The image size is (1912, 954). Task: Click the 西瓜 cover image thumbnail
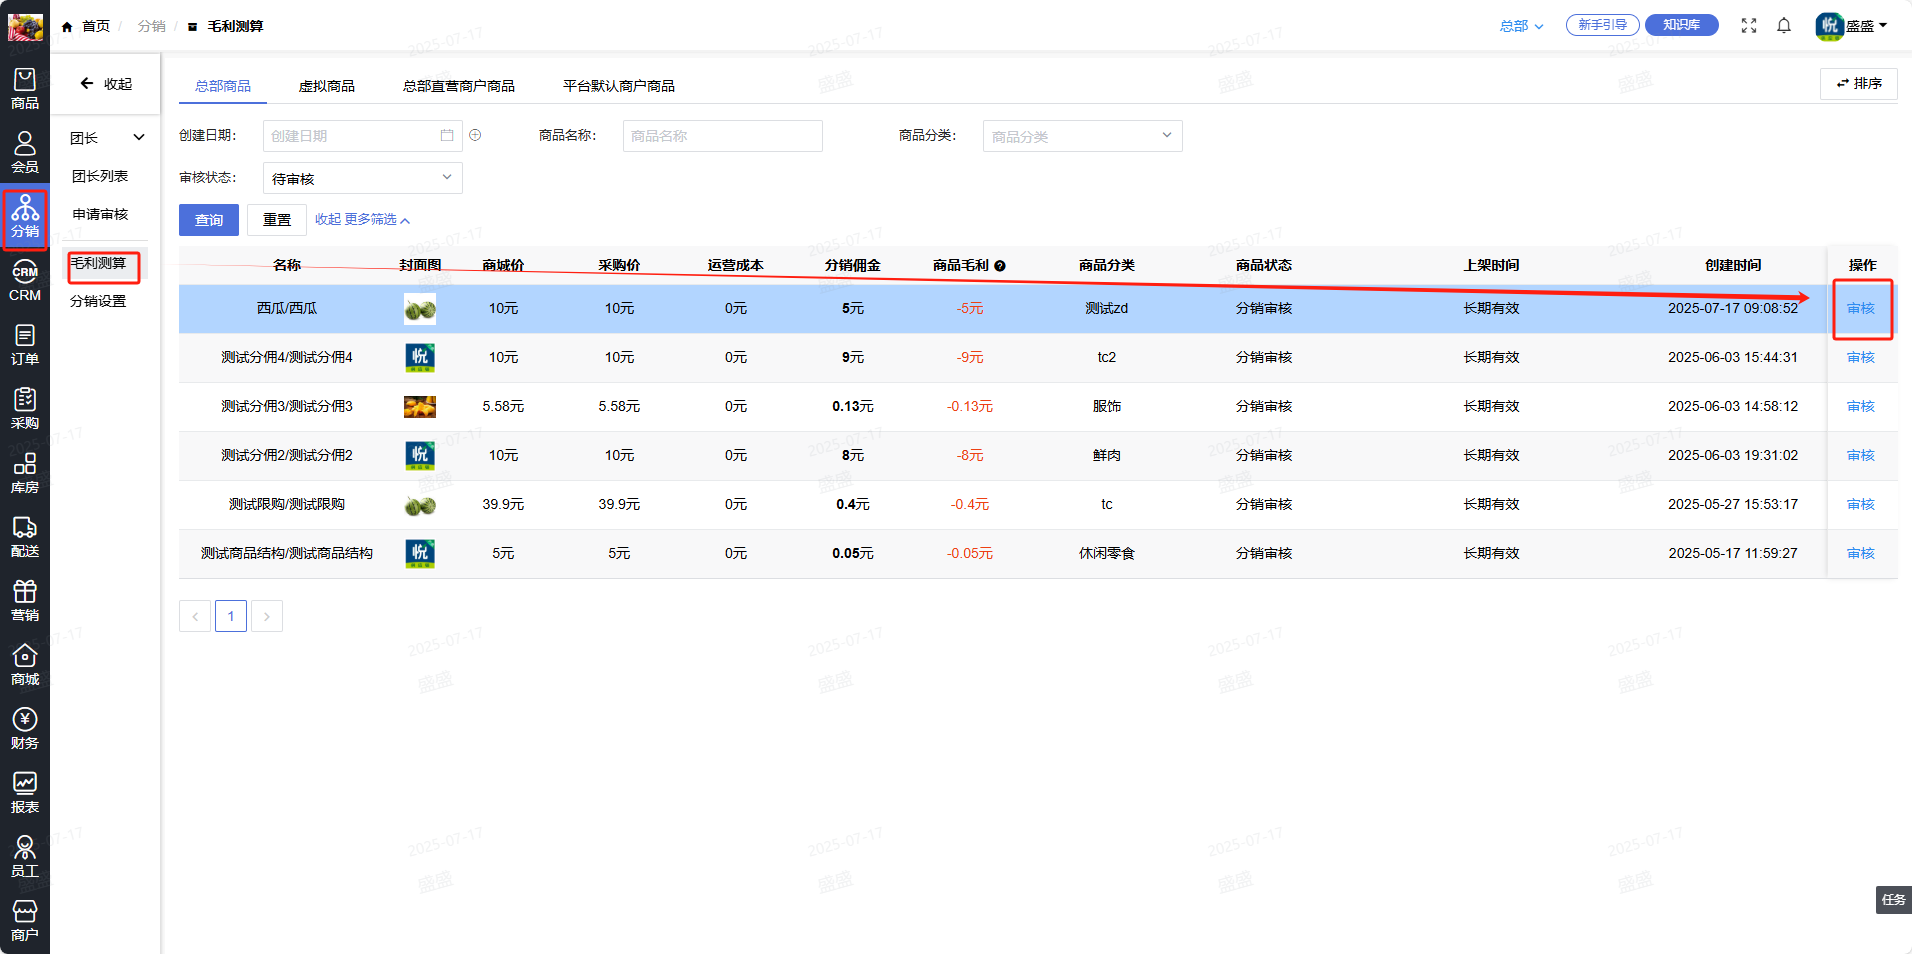coord(420,309)
